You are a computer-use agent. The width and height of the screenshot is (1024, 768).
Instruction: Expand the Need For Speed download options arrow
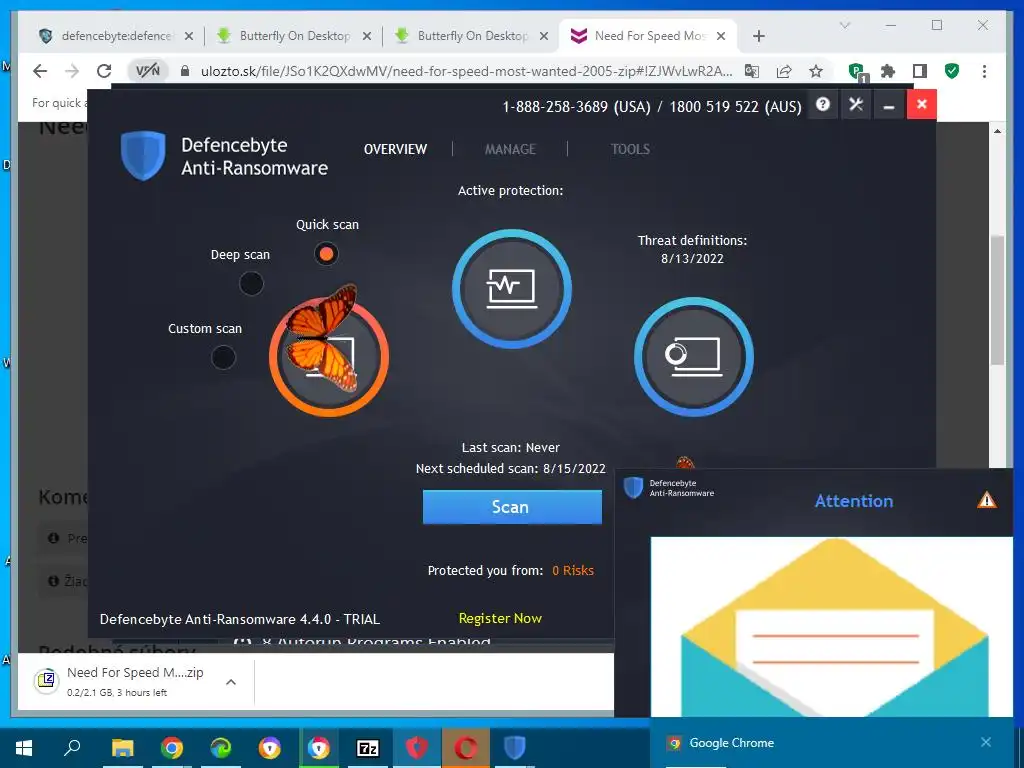point(231,682)
